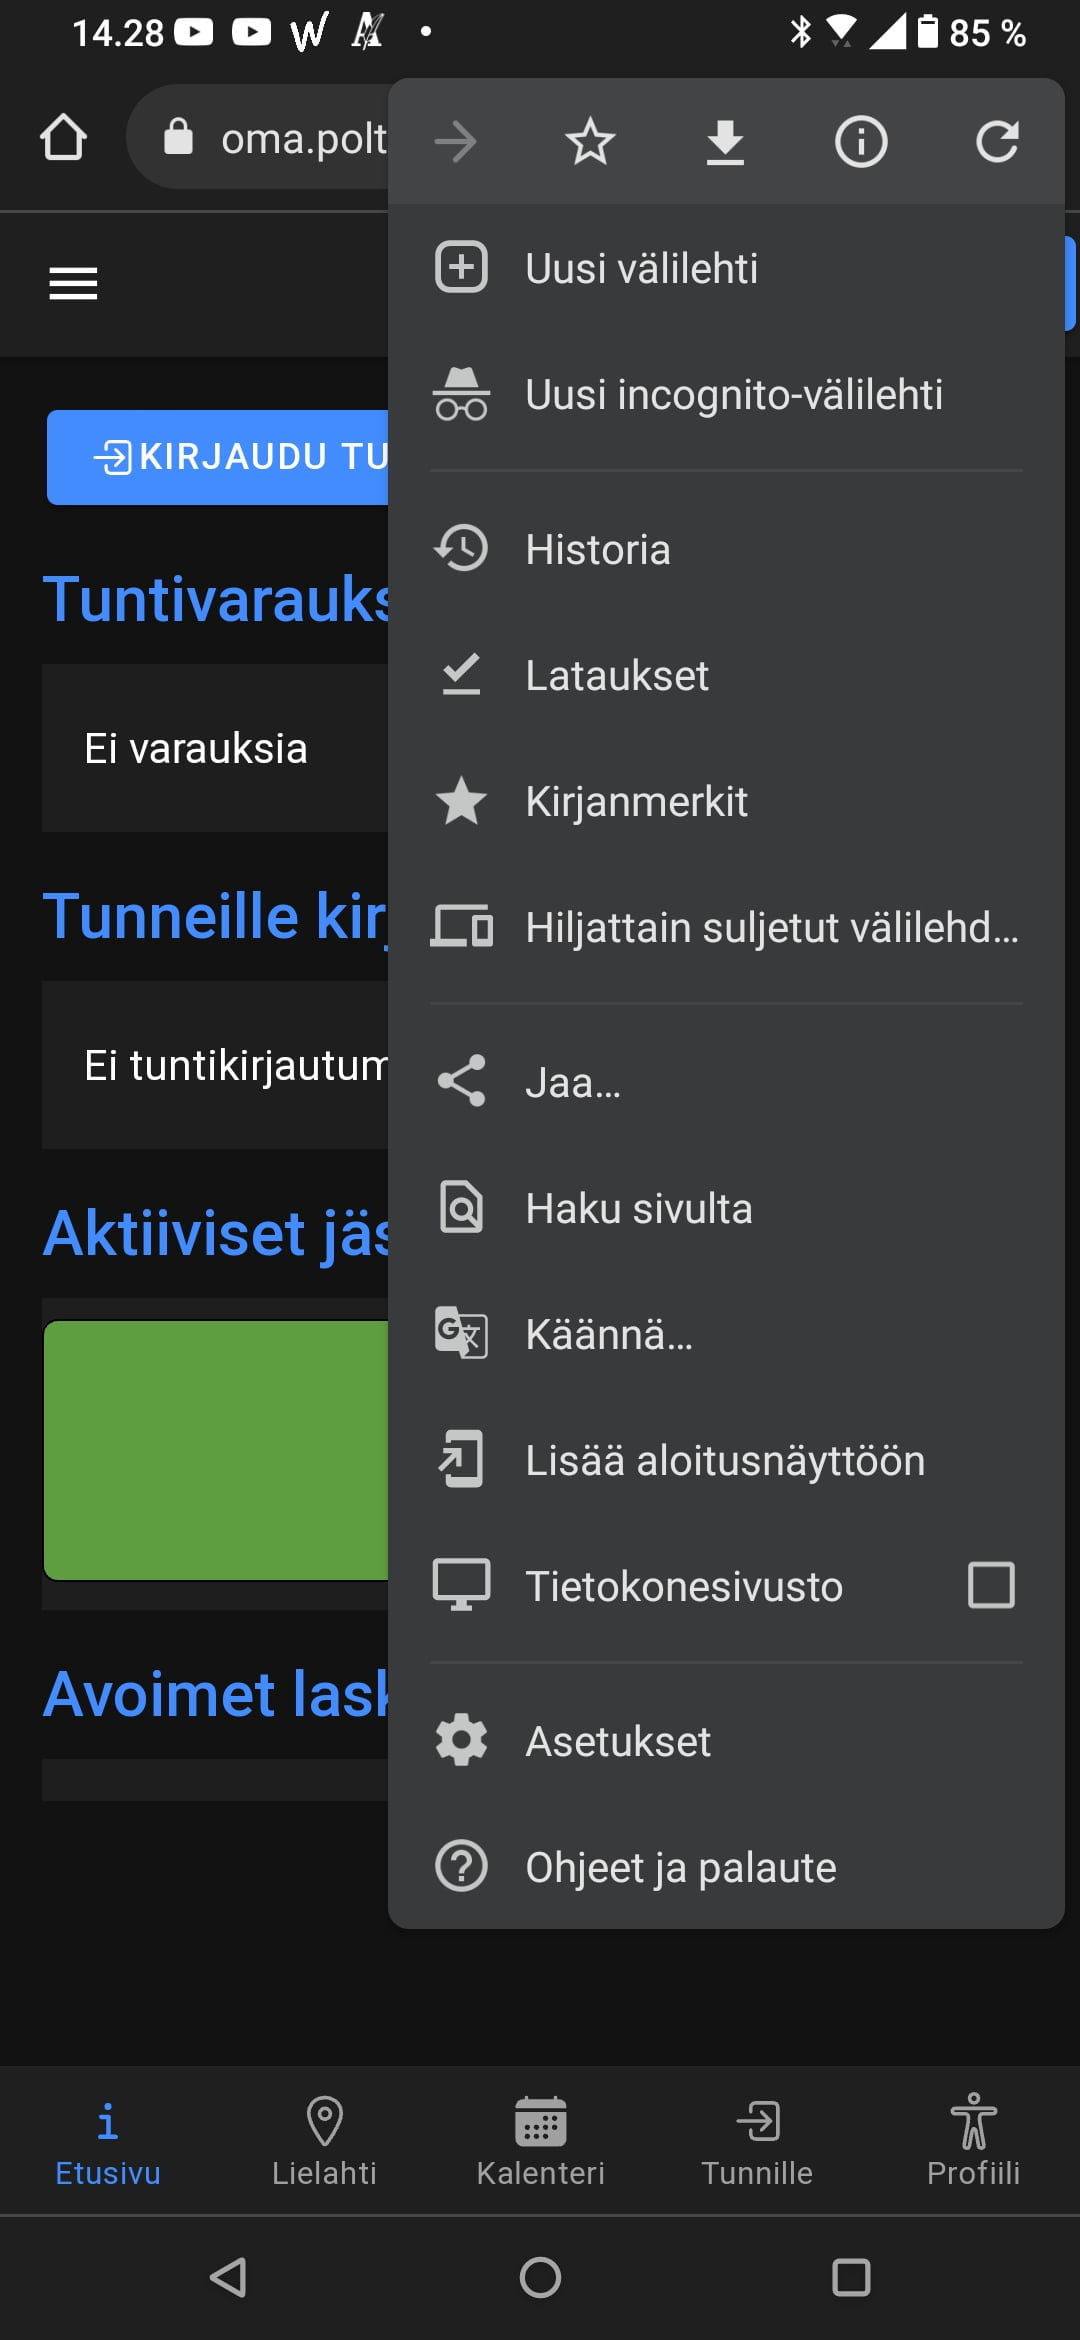Open Asetukset settings entry

point(617,1741)
